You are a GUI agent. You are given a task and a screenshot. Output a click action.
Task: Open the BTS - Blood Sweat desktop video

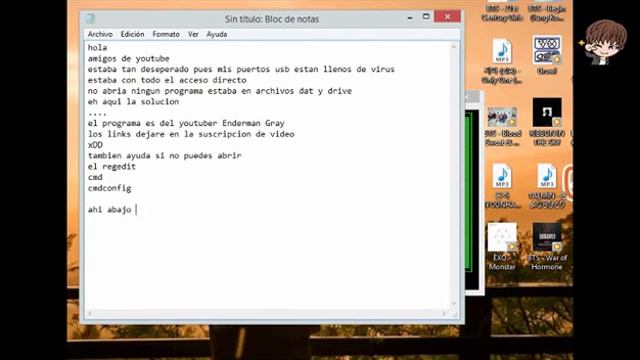(502, 127)
